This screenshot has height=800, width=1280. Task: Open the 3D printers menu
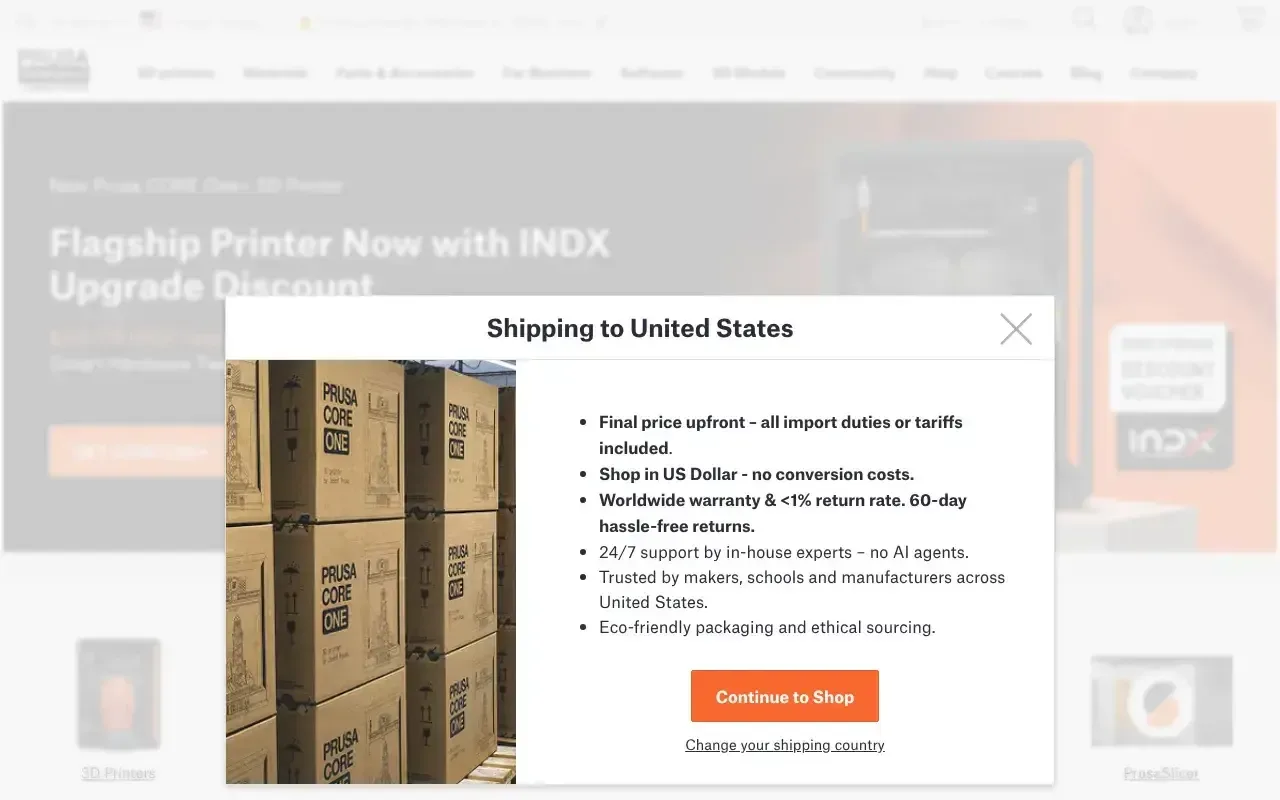click(x=176, y=73)
